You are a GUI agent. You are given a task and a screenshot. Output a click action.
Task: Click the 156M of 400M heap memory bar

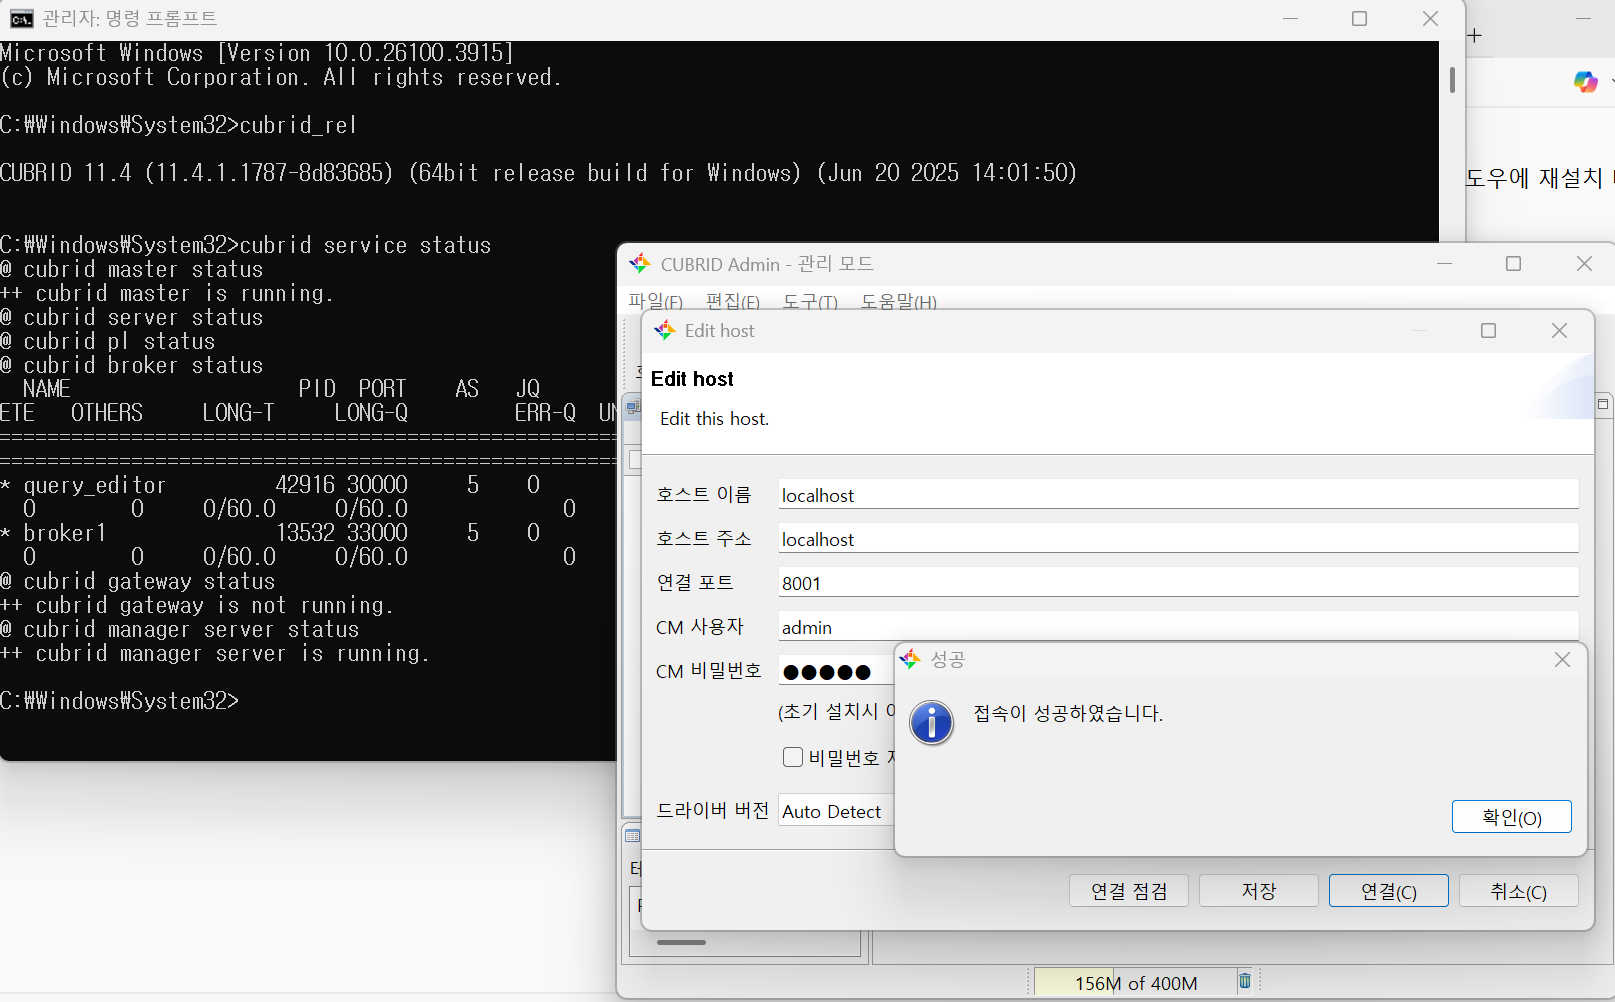coord(1135,983)
